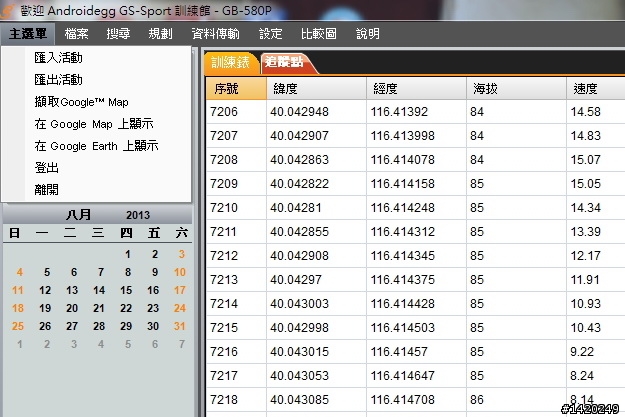Select row with 序號 7206
Viewport: 625px width, 417px height.
click(x=415, y=112)
